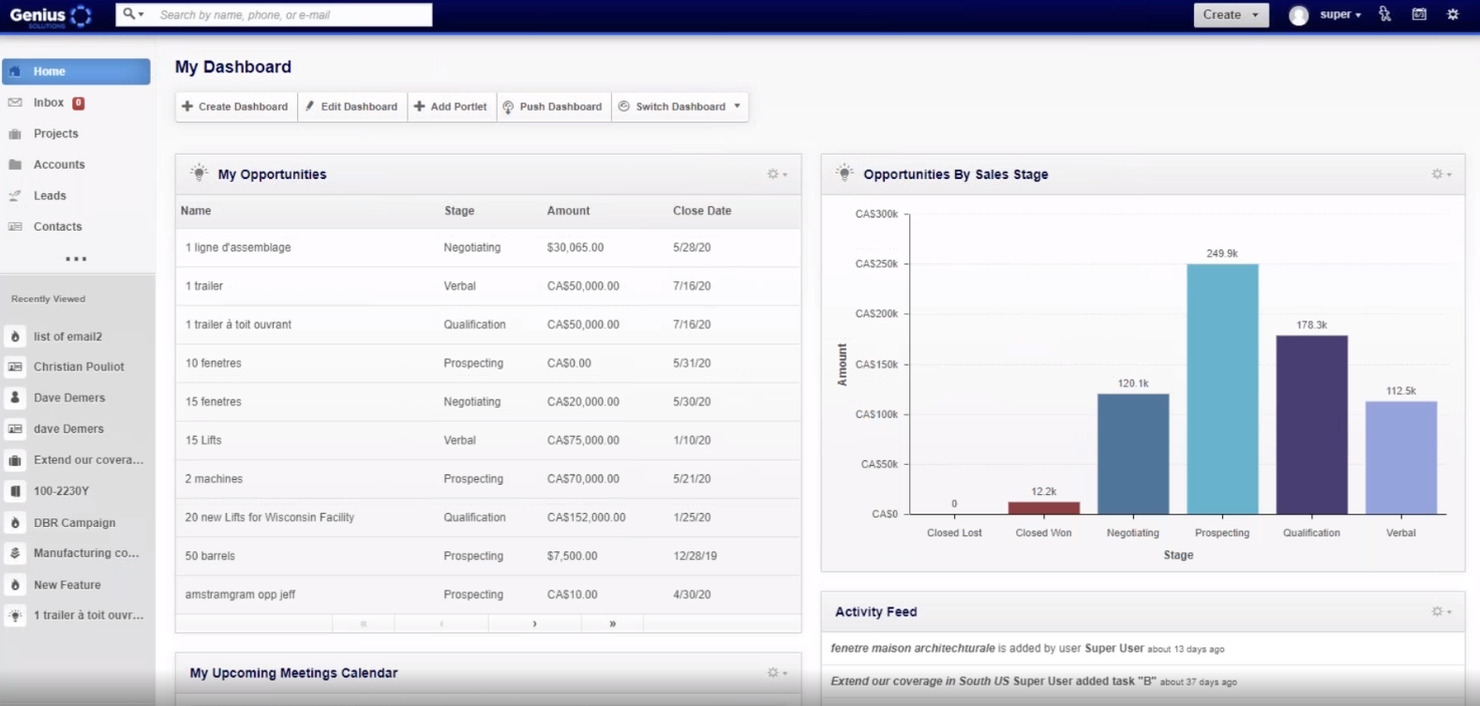Screen dimensions: 1480x706
Task: Click the Create Dashboard button
Action: pyautogui.click(x=235, y=106)
